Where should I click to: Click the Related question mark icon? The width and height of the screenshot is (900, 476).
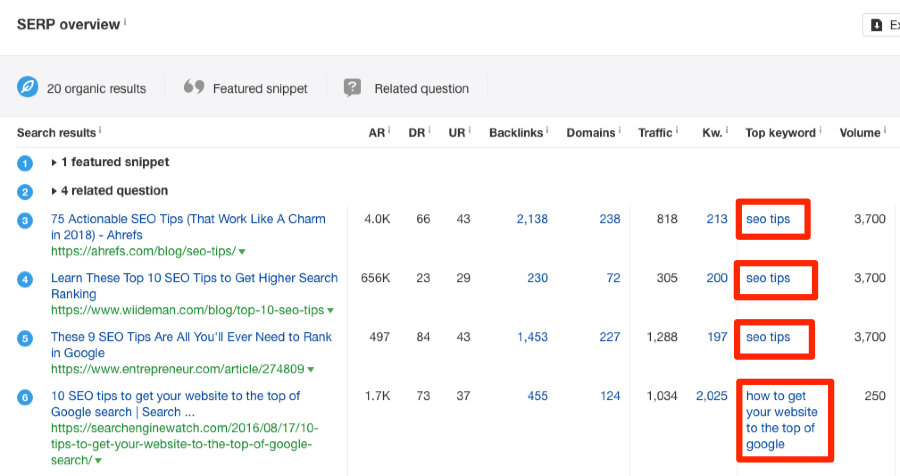(352, 87)
